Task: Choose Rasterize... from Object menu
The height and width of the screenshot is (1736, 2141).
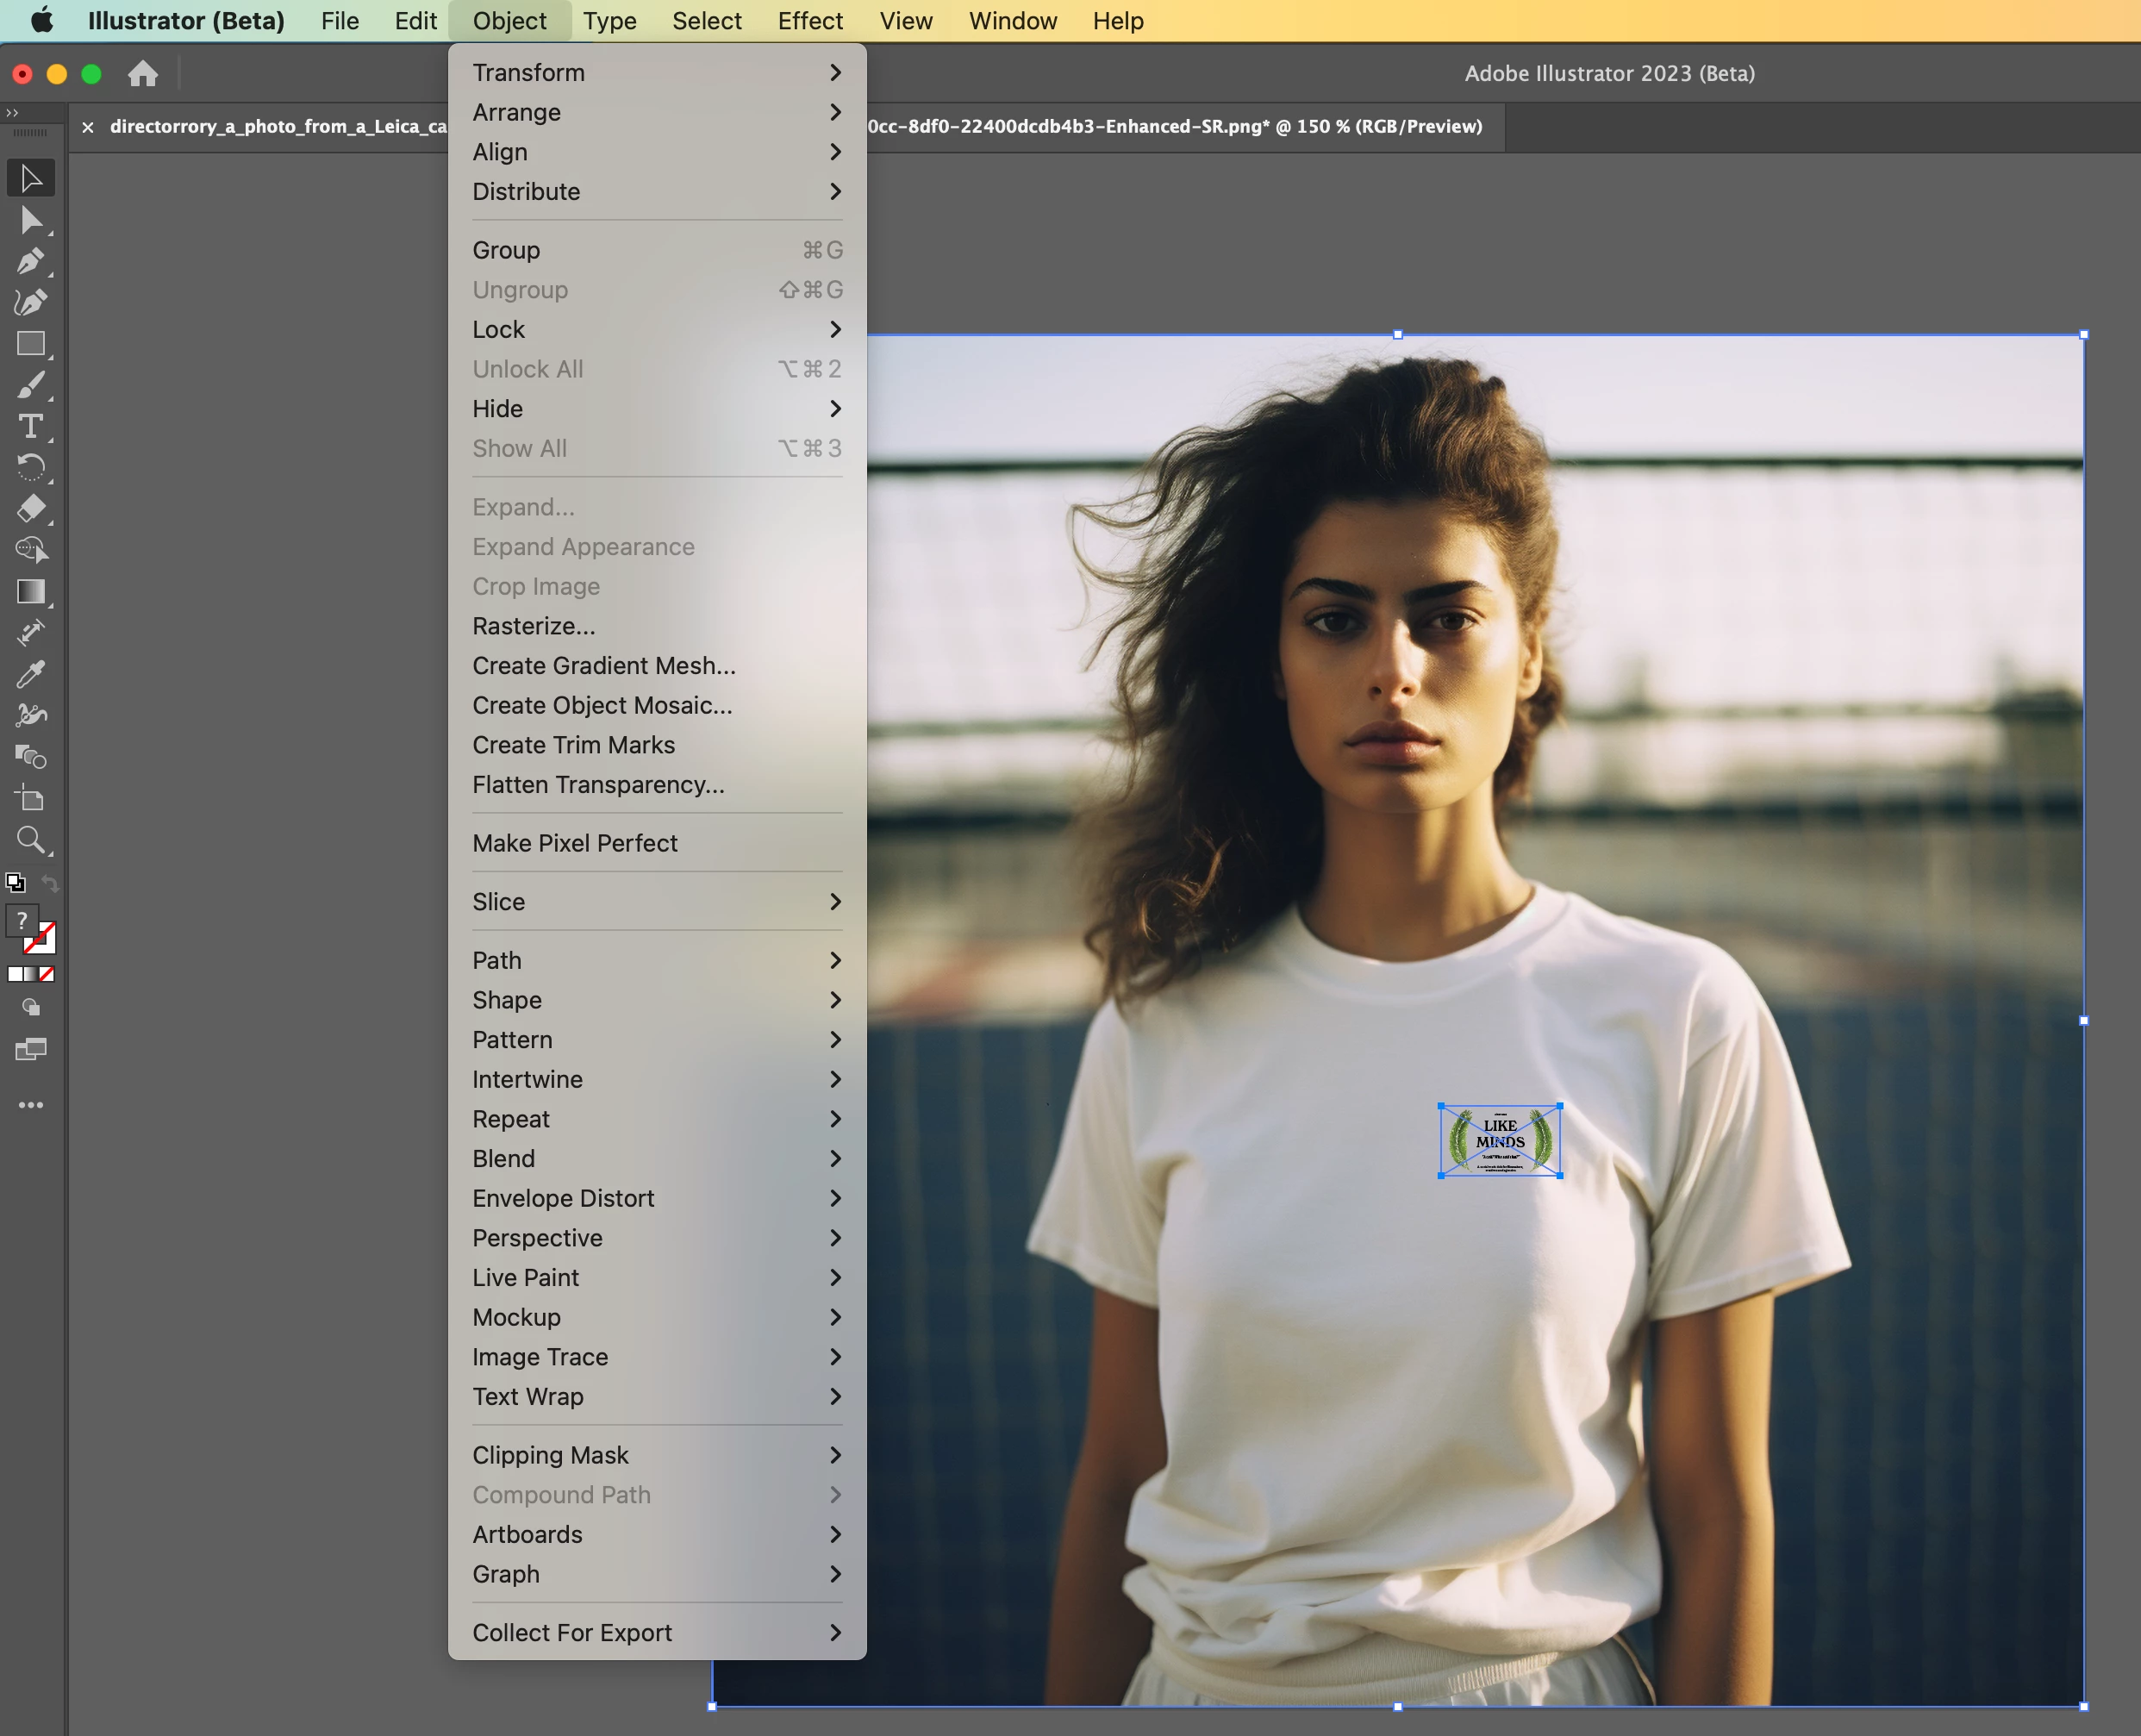Action: pyautogui.click(x=533, y=626)
